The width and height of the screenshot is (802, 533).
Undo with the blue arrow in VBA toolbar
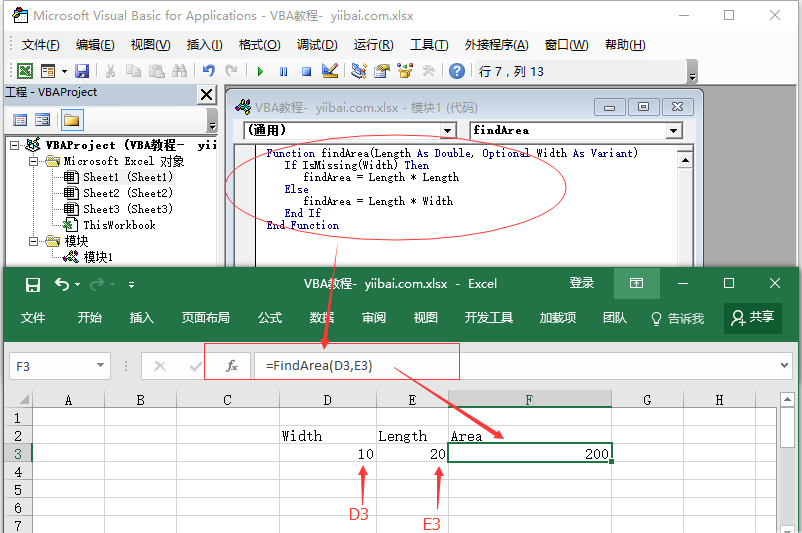point(208,71)
